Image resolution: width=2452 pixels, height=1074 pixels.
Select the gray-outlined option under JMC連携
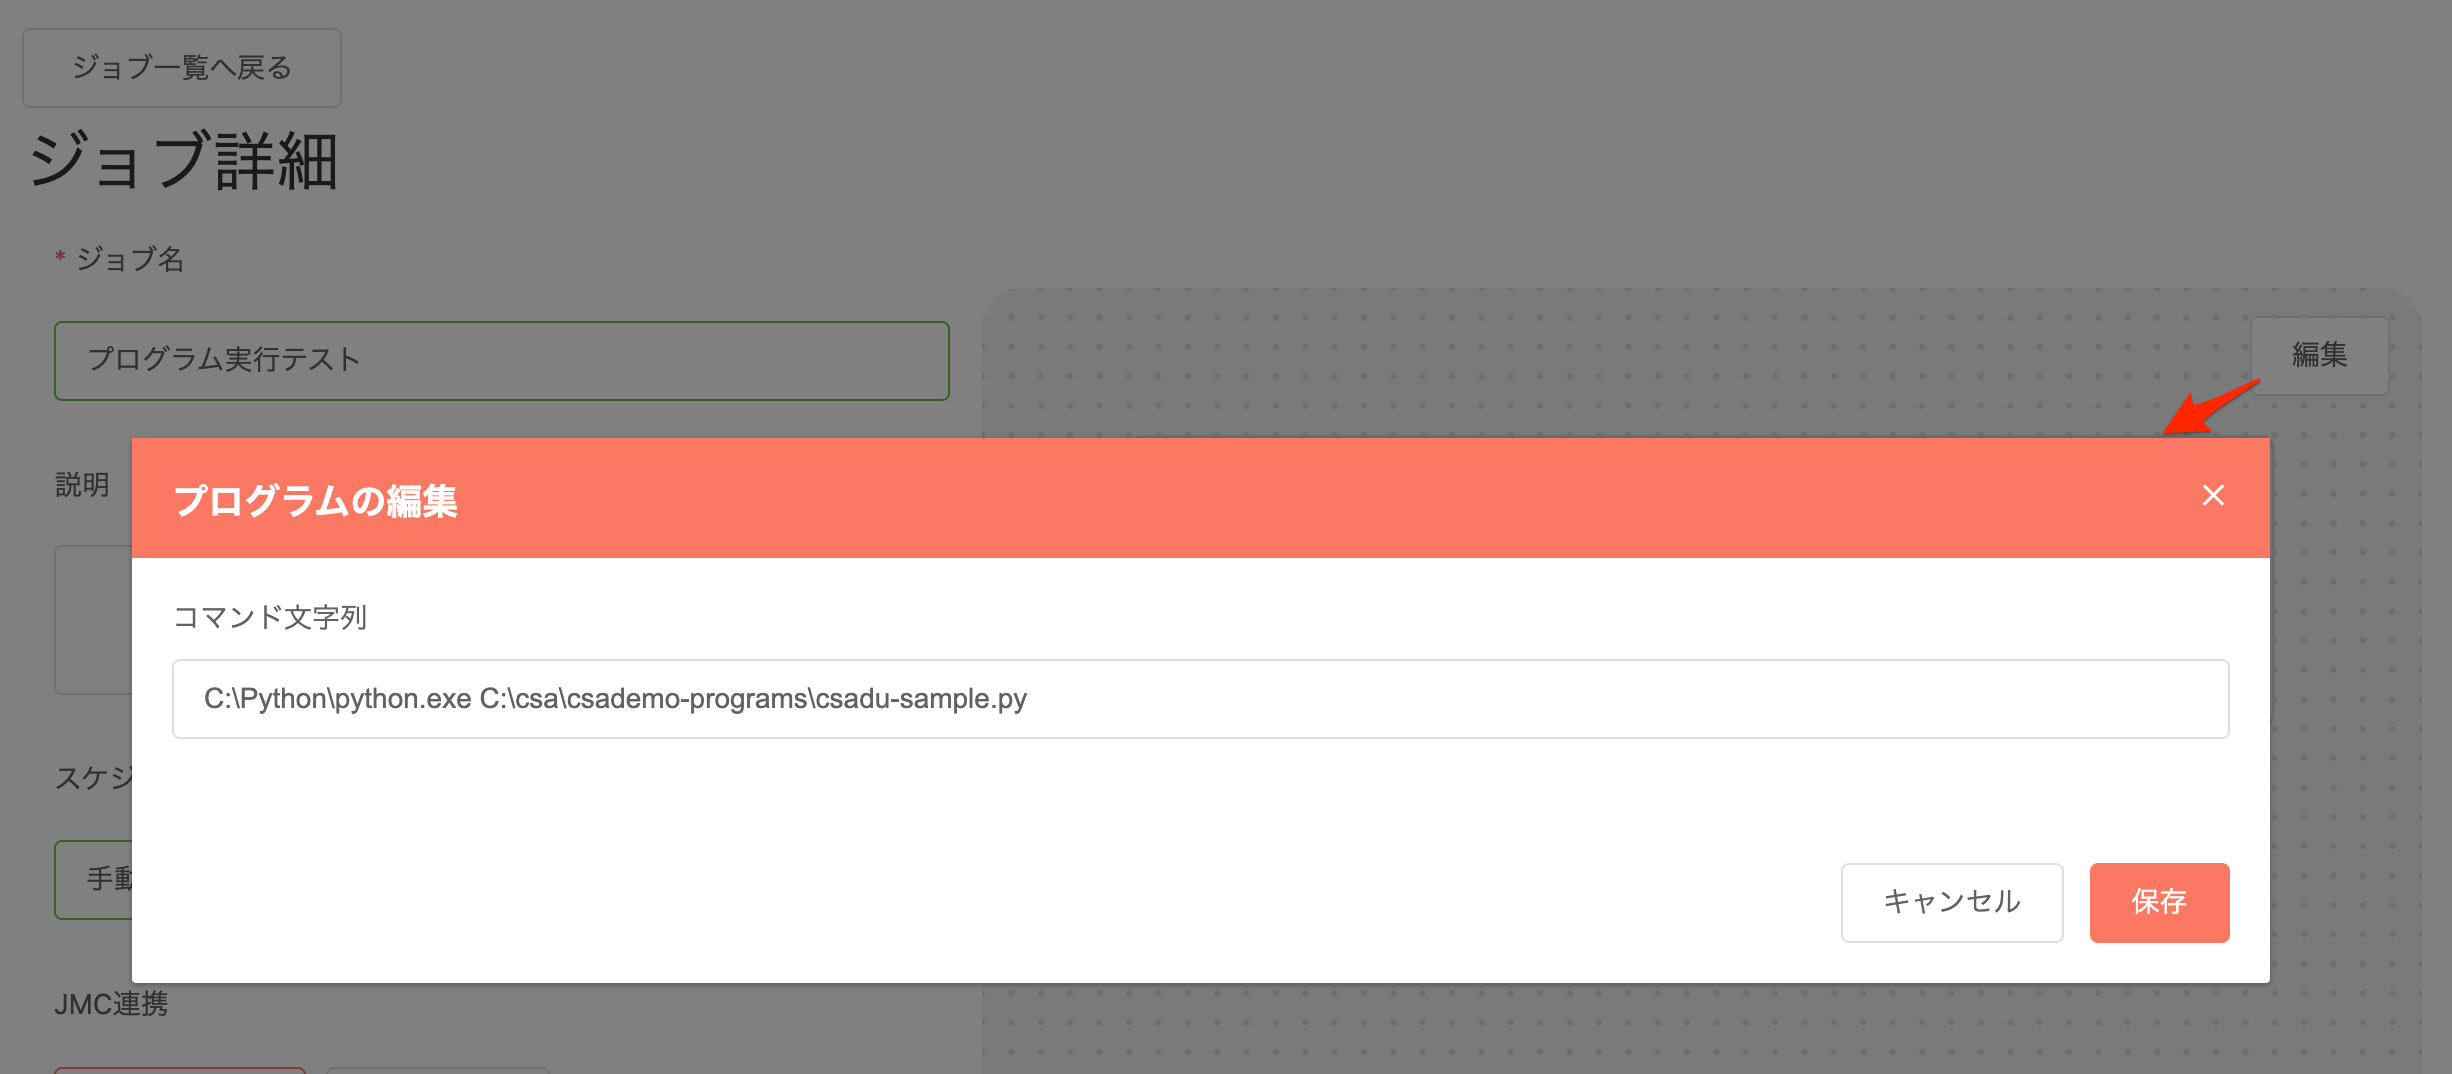click(x=438, y=1070)
